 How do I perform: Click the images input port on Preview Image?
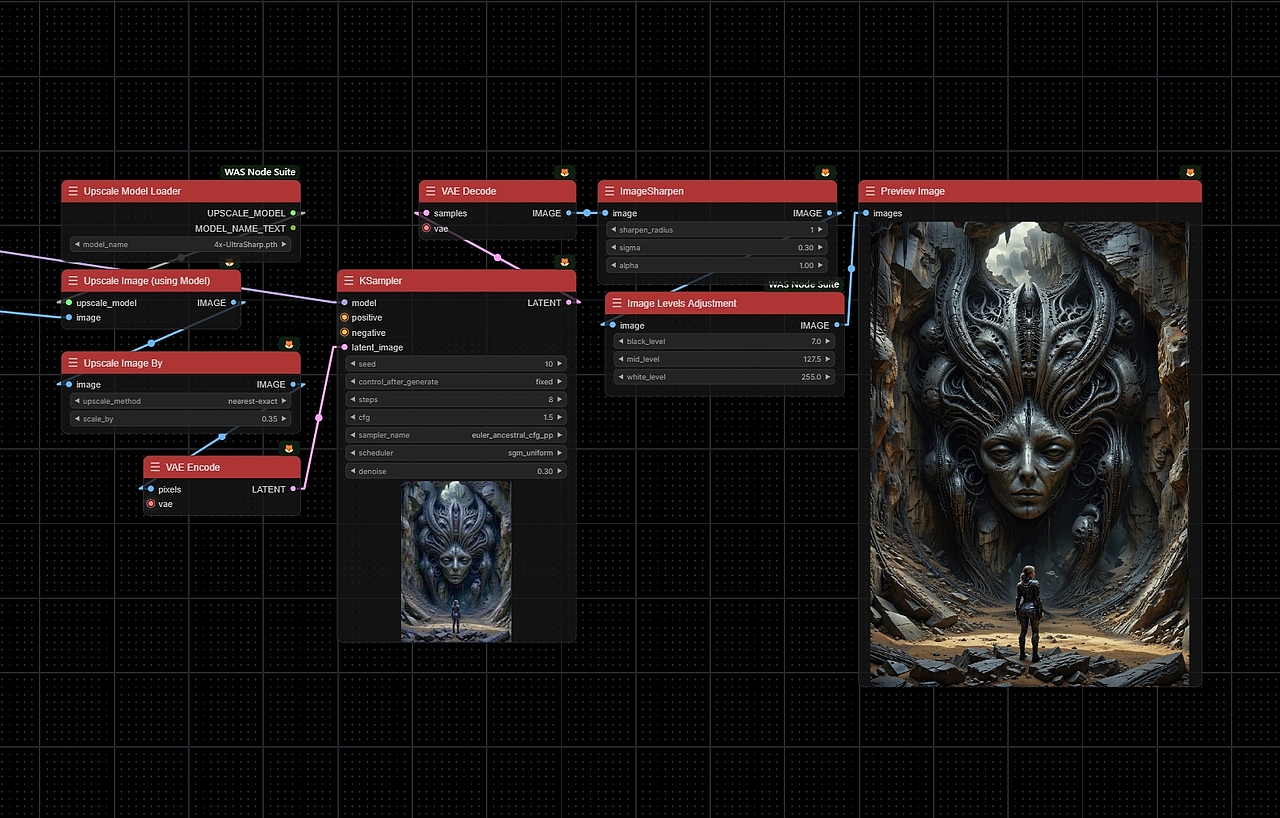(x=866, y=213)
